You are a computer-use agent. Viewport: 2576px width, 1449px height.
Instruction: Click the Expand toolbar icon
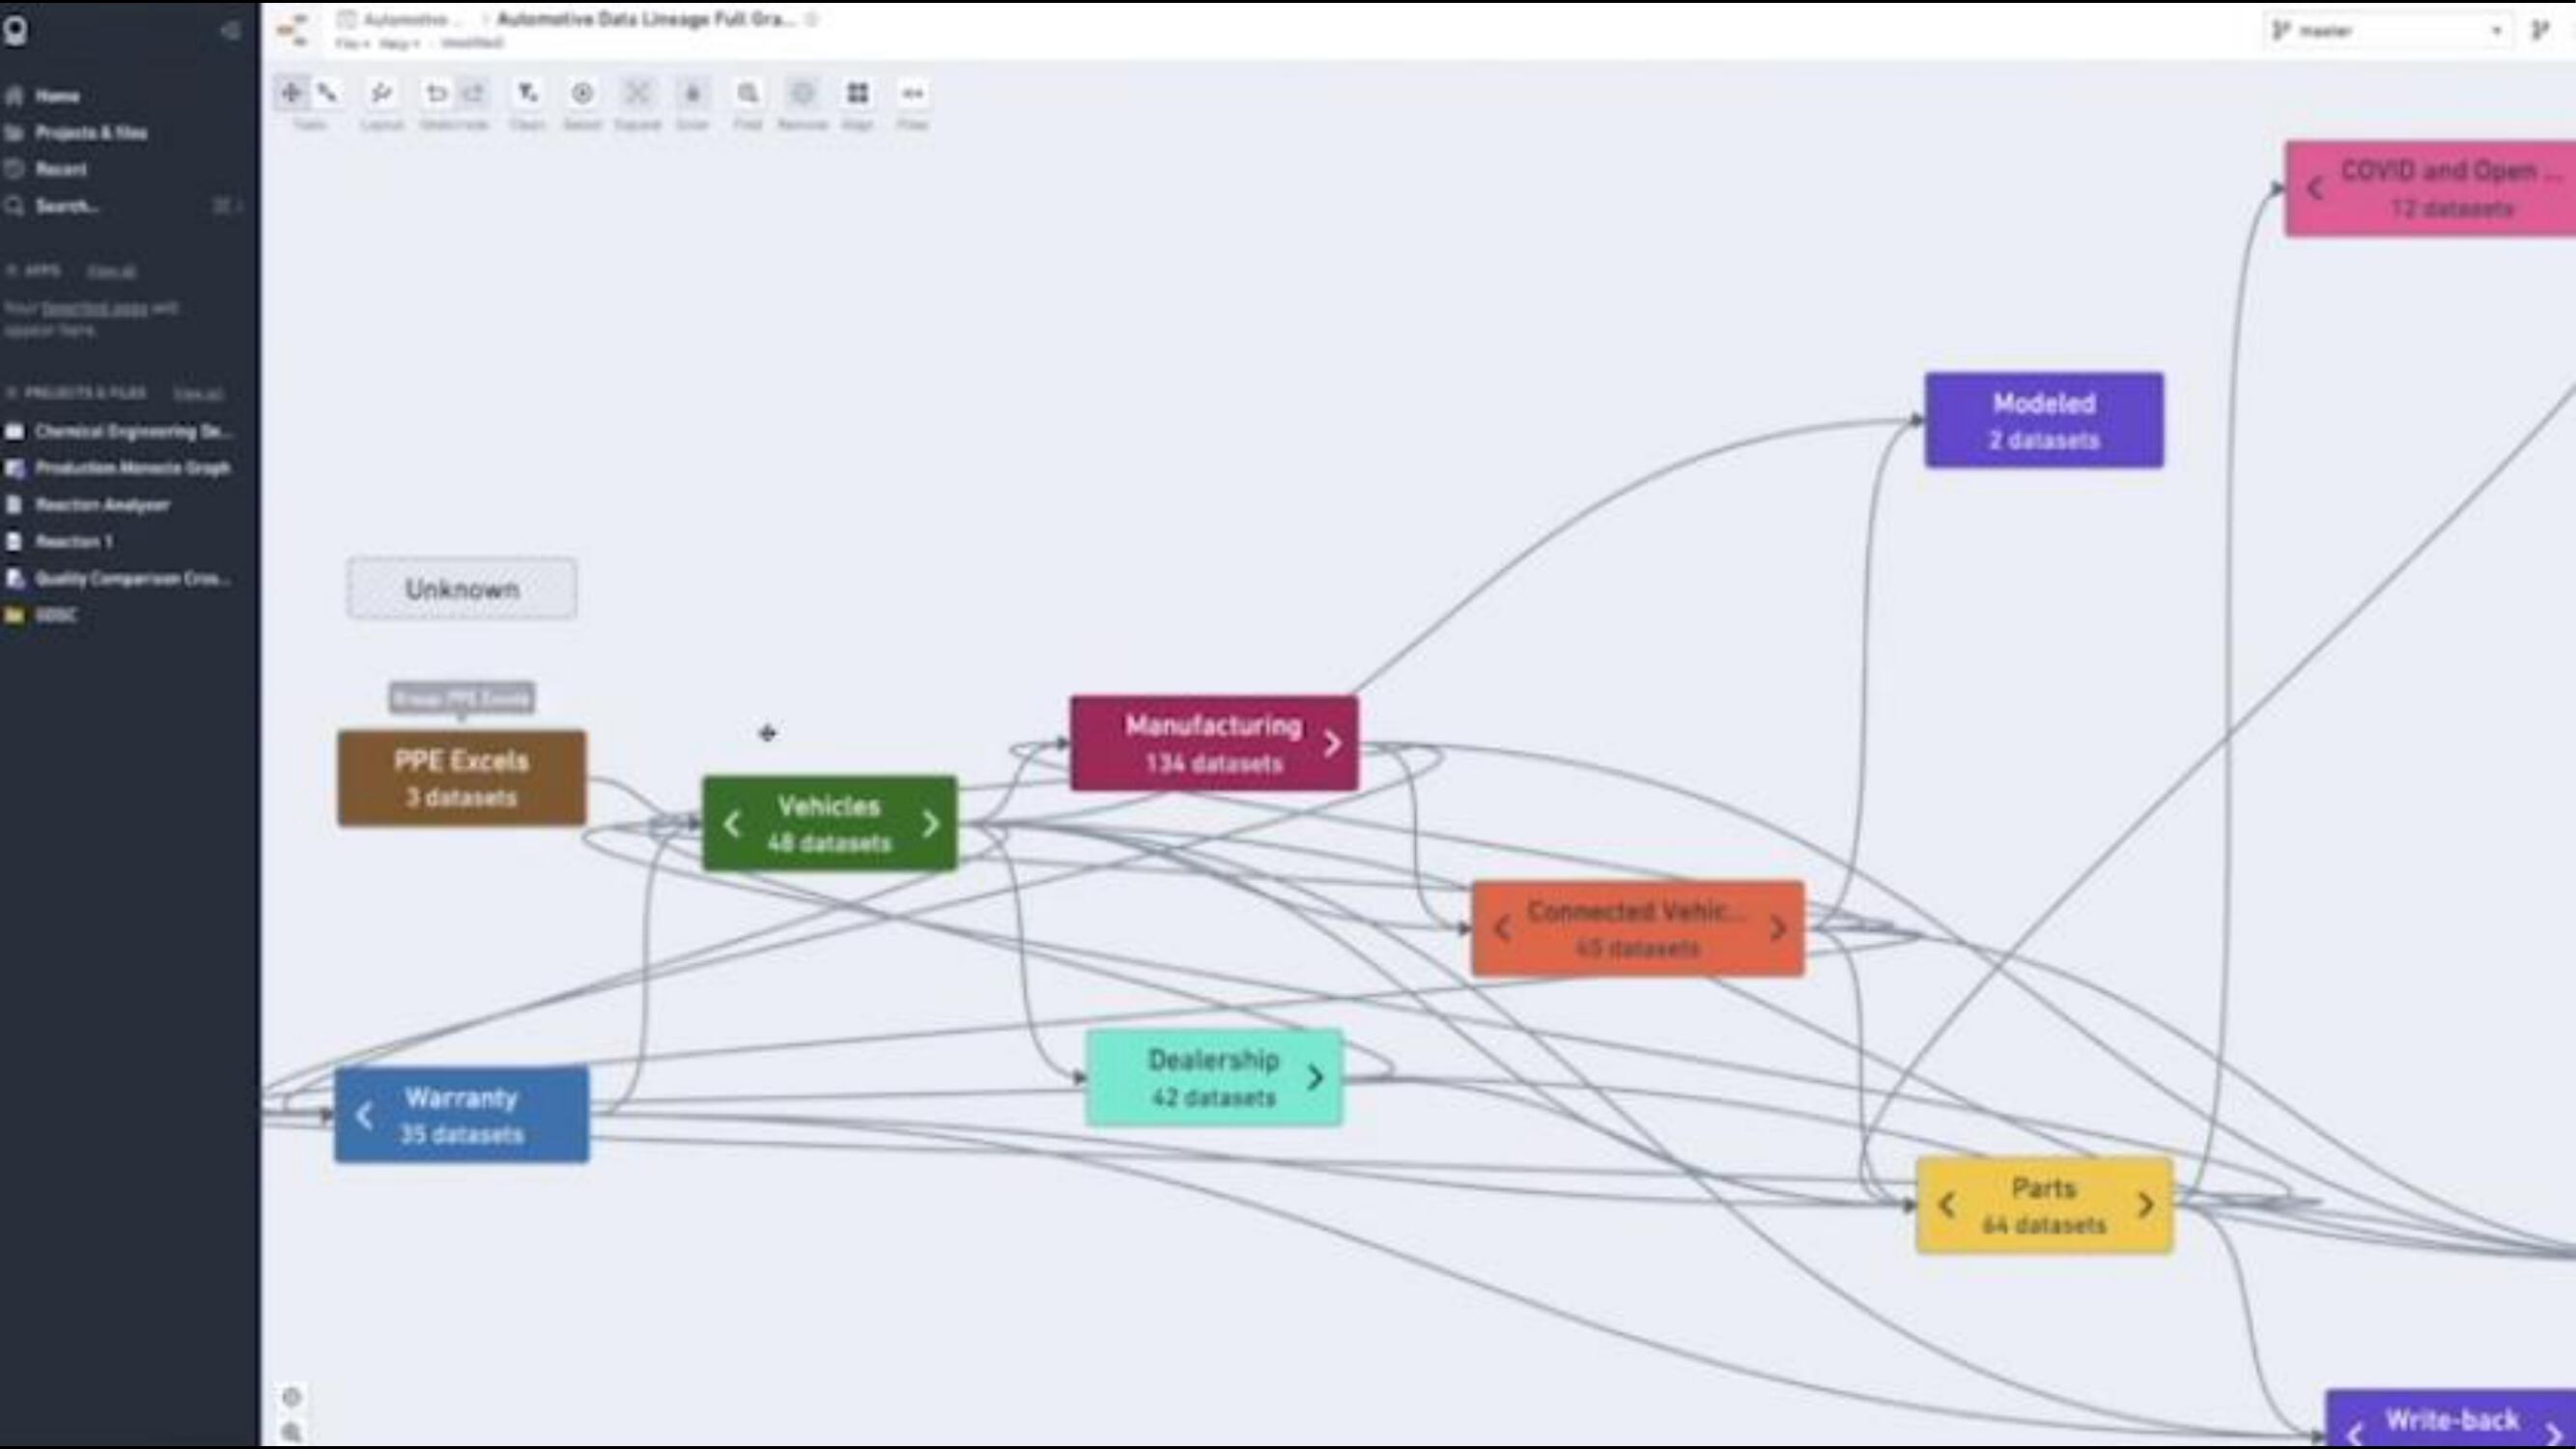637,93
